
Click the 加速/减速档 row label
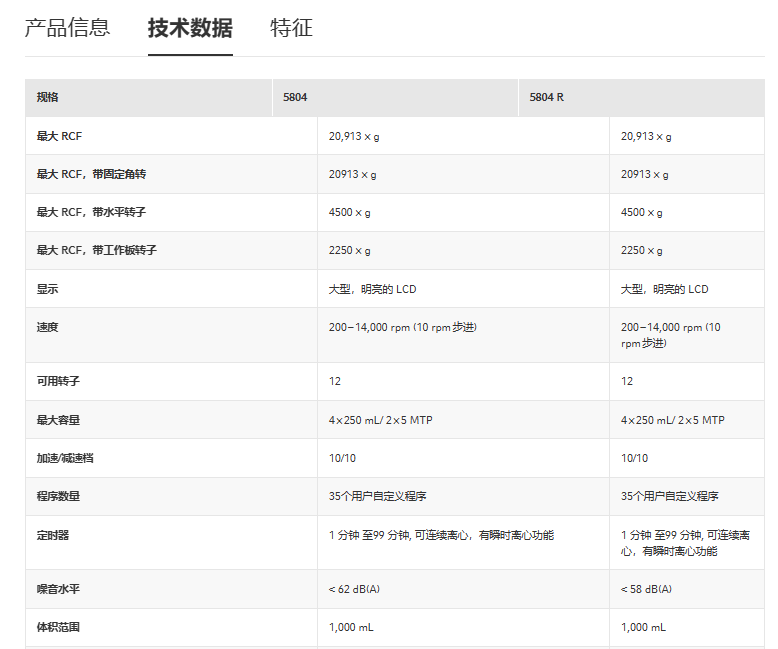(x=64, y=458)
